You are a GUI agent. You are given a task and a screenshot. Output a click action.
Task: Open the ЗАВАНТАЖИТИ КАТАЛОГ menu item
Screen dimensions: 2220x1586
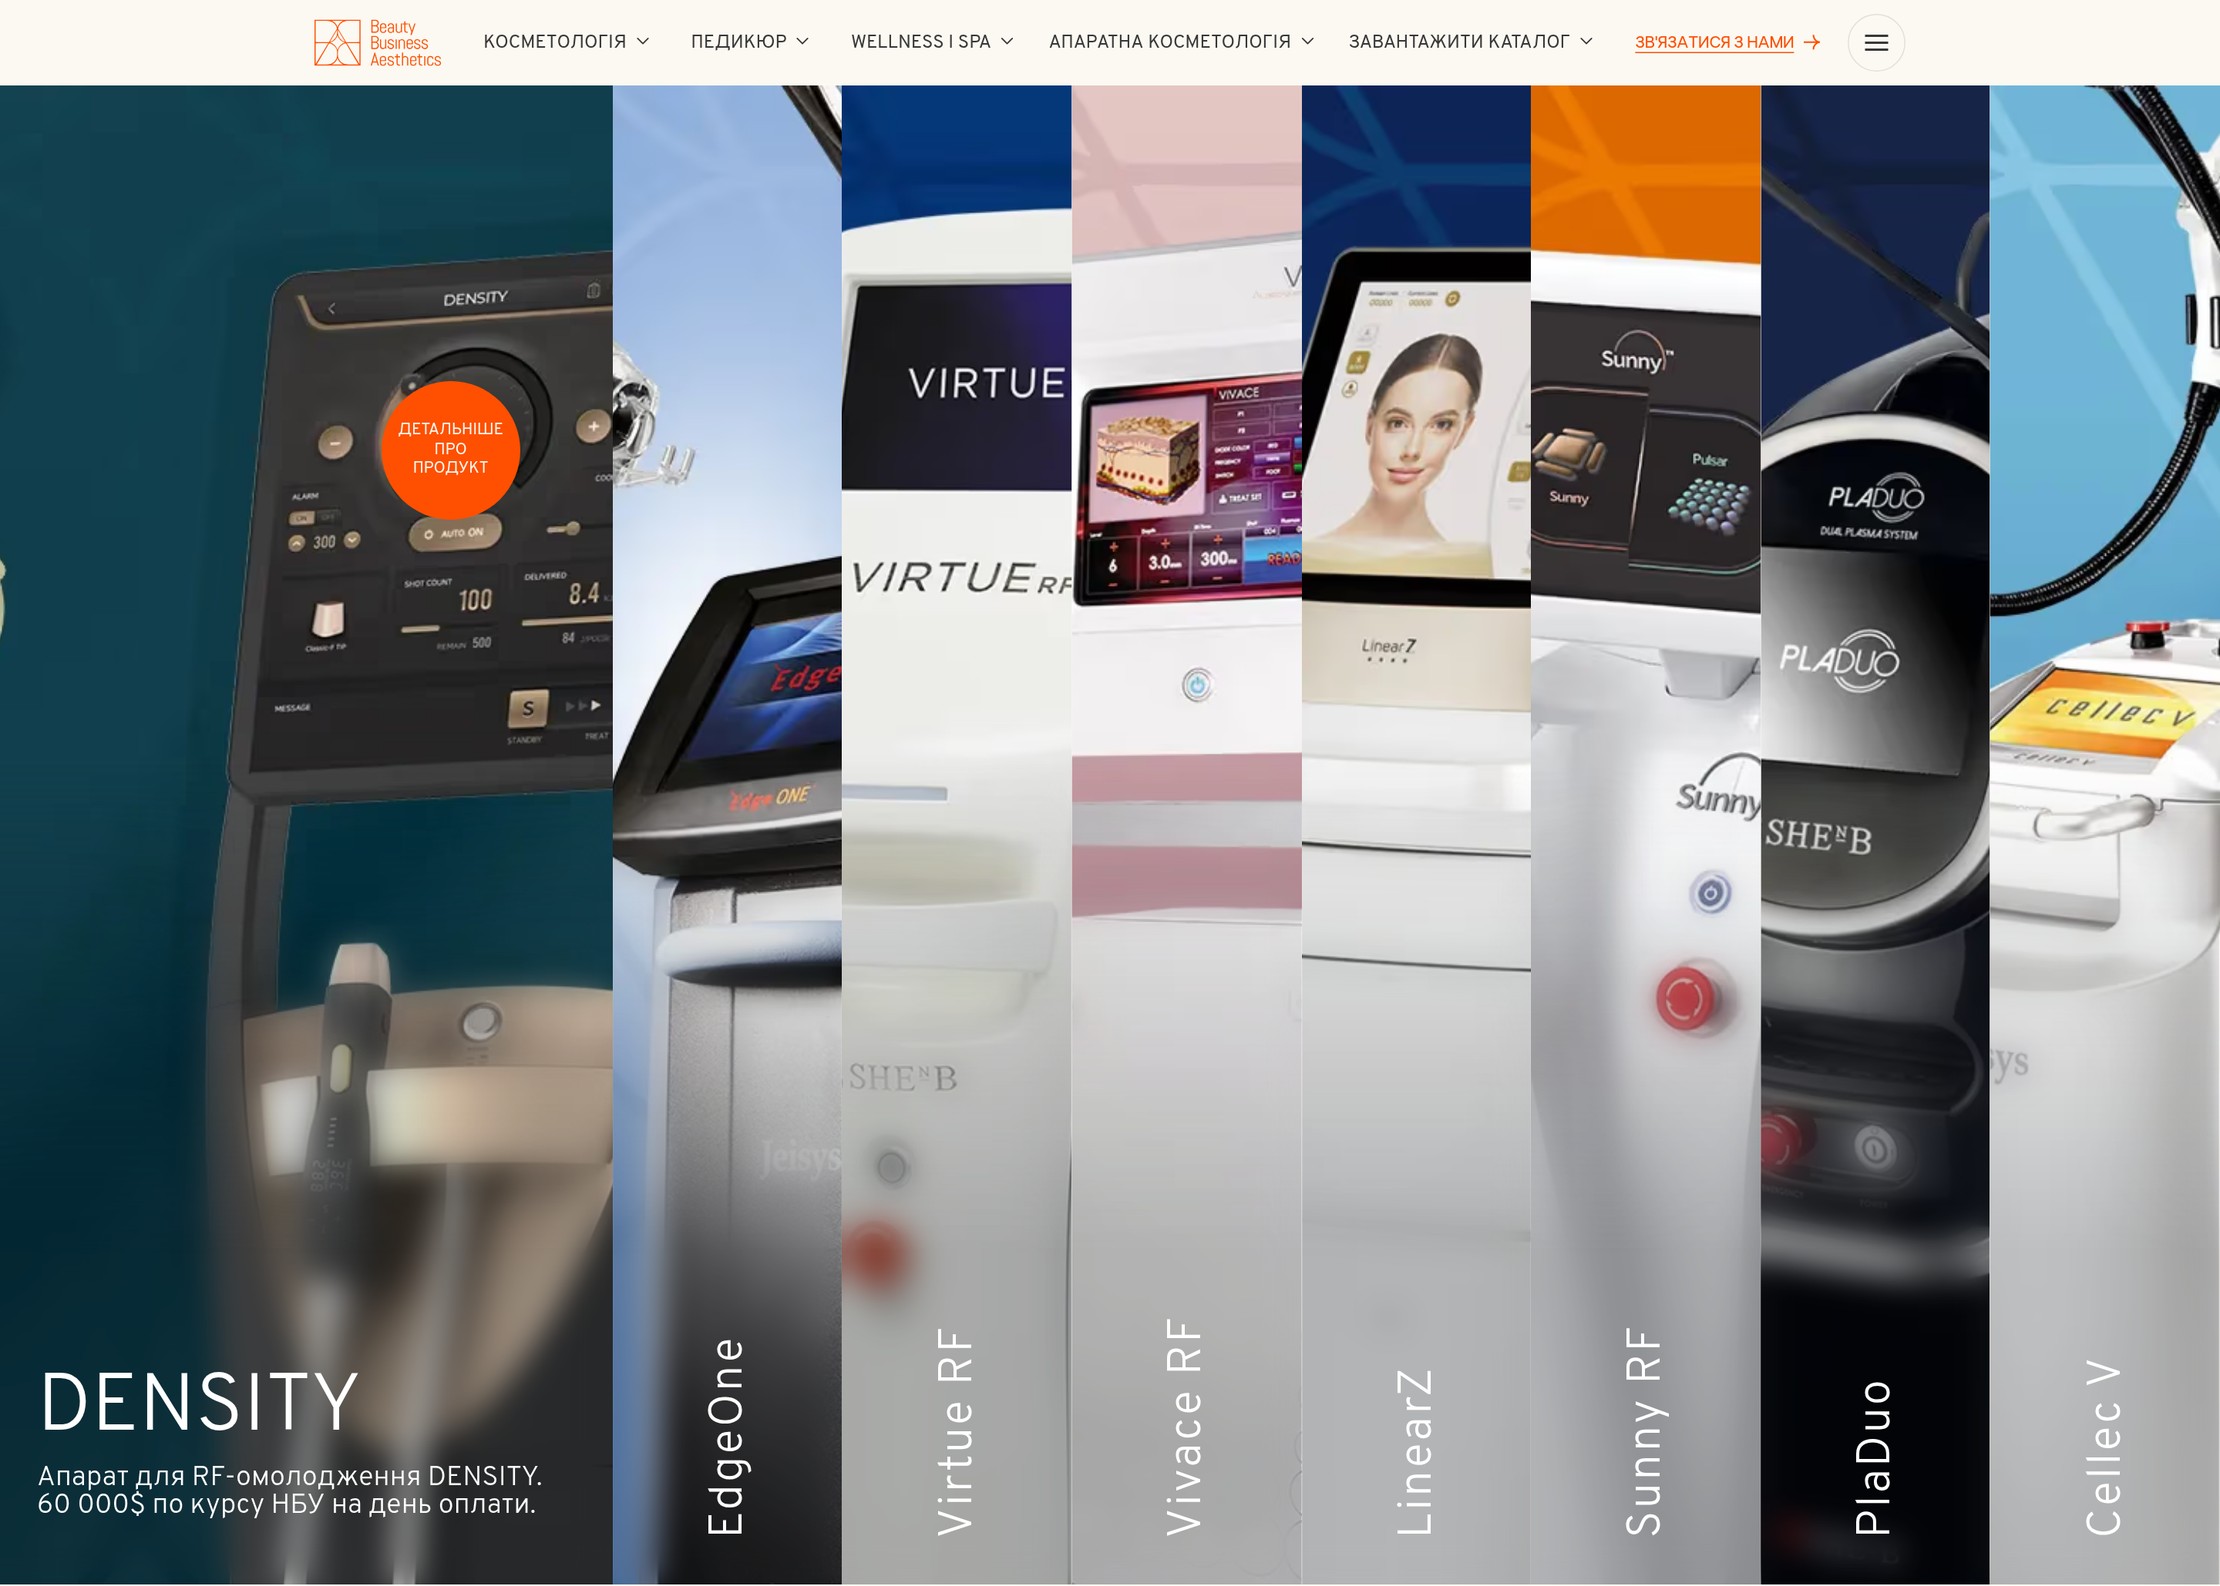click(x=1459, y=42)
